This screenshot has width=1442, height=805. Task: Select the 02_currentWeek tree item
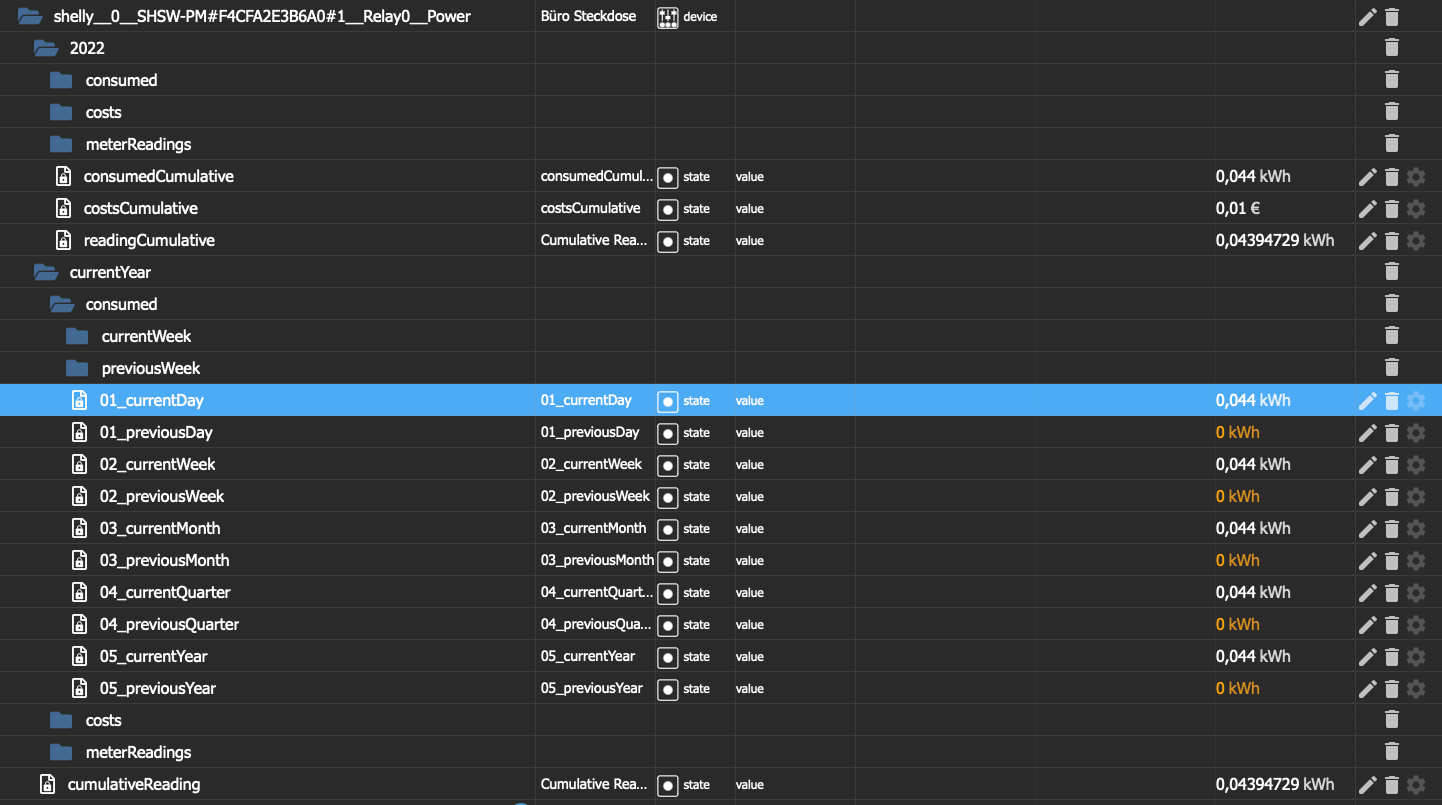(x=157, y=464)
